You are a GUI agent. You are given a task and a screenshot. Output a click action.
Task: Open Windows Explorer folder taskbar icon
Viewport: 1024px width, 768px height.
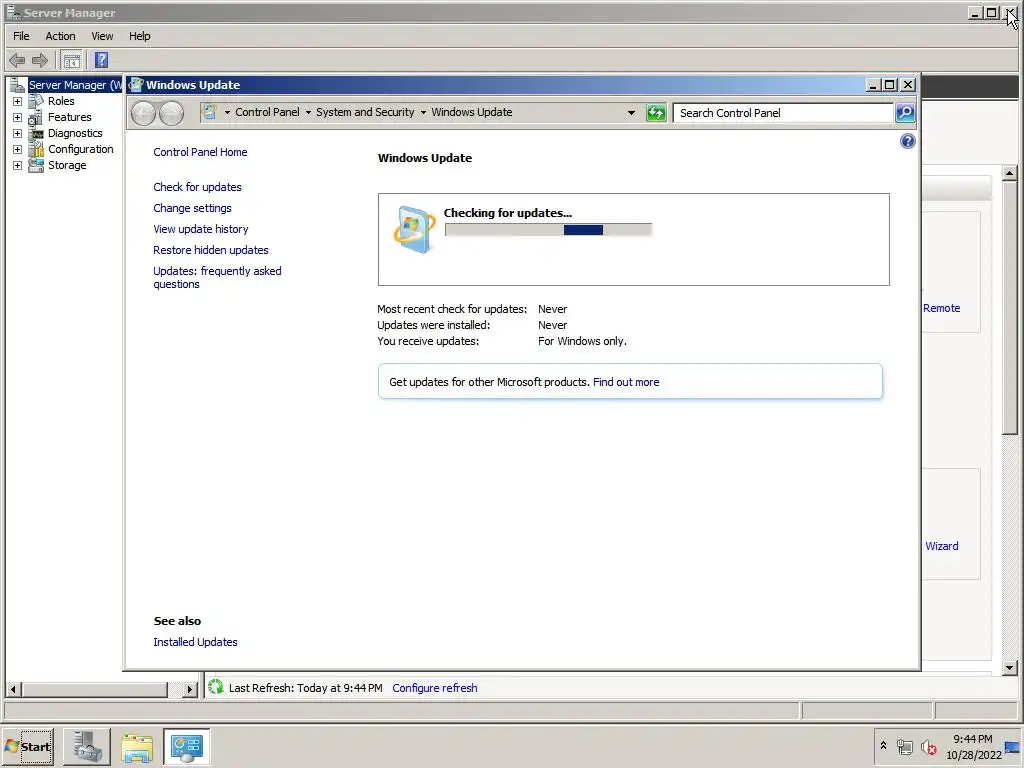point(136,746)
